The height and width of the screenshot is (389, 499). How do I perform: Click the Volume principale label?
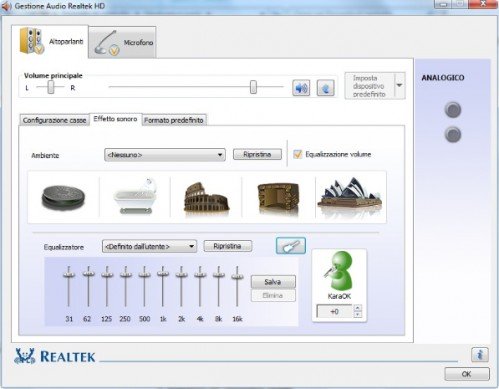coord(53,76)
